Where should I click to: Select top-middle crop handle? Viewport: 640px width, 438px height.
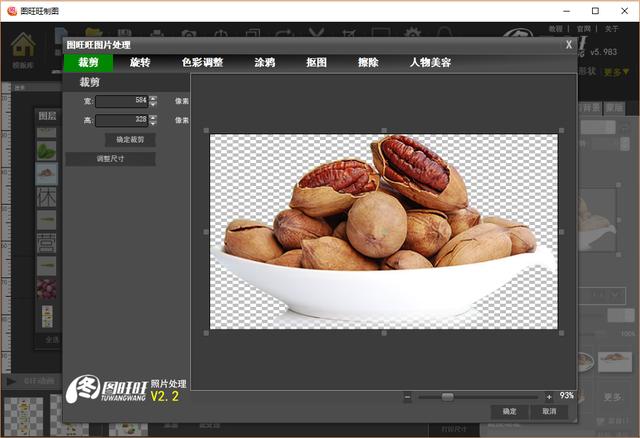[384, 131]
